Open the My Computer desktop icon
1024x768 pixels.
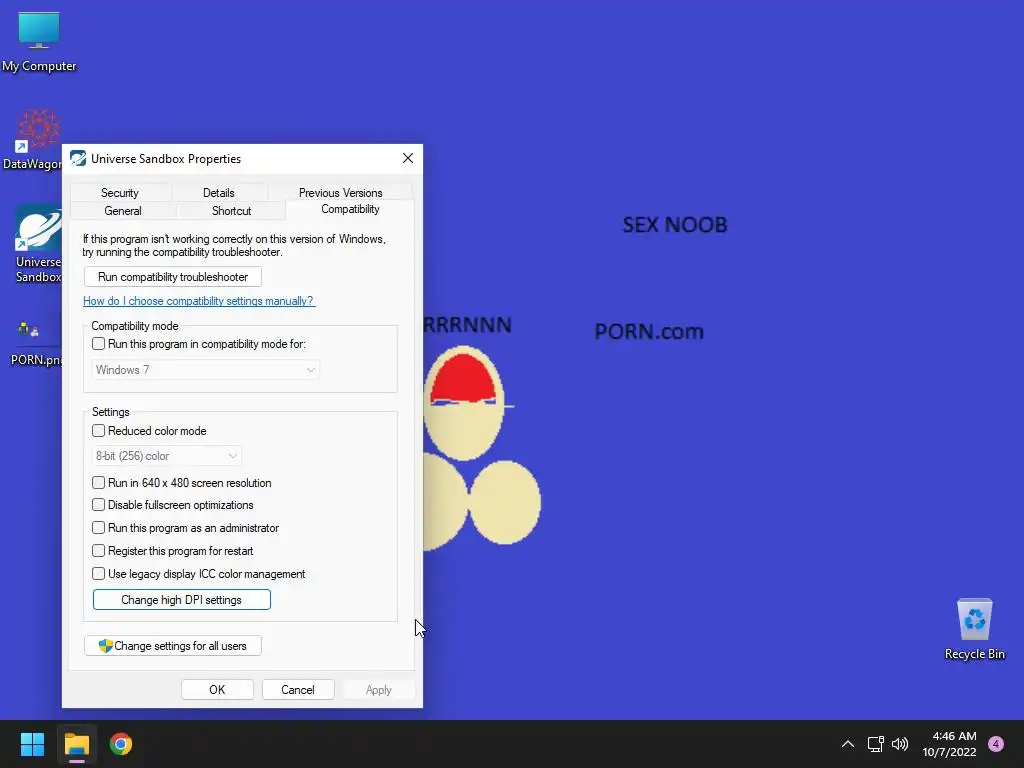[x=39, y=41]
